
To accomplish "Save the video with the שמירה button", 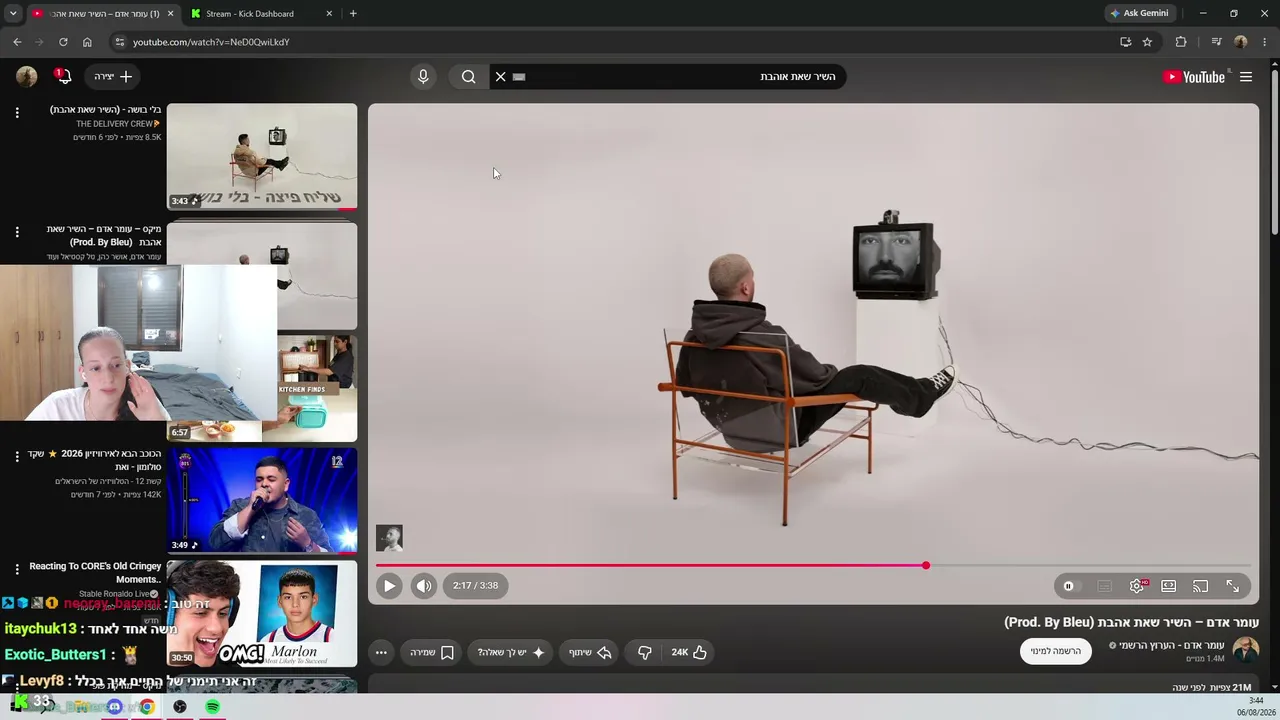I will point(432,652).
